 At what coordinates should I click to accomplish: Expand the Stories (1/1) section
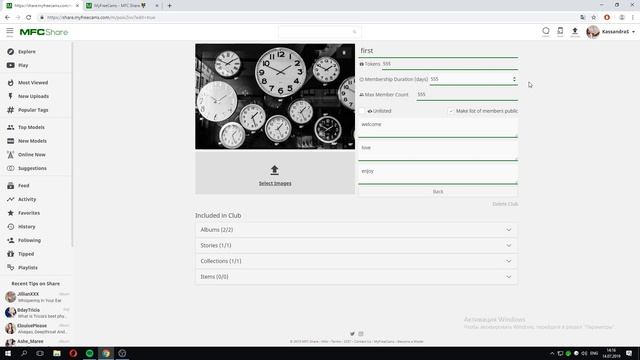[x=356, y=245]
